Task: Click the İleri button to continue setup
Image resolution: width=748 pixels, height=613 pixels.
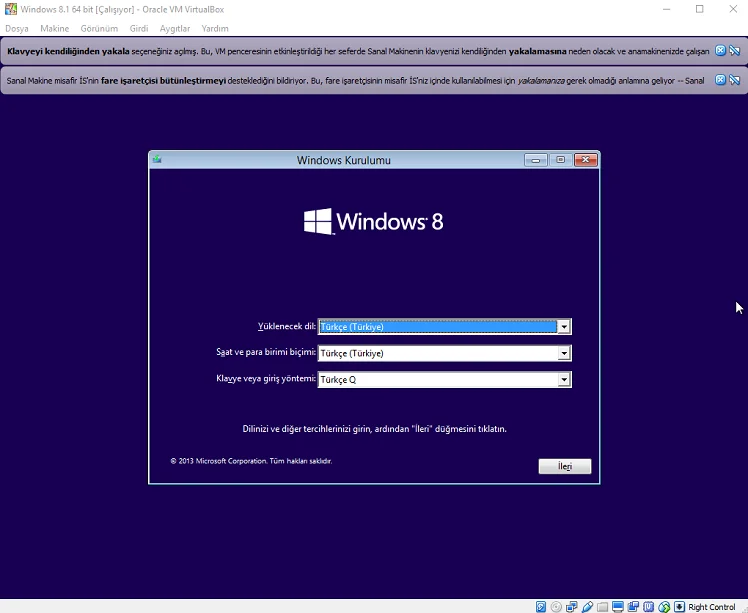Action: pyautogui.click(x=565, y=467)
